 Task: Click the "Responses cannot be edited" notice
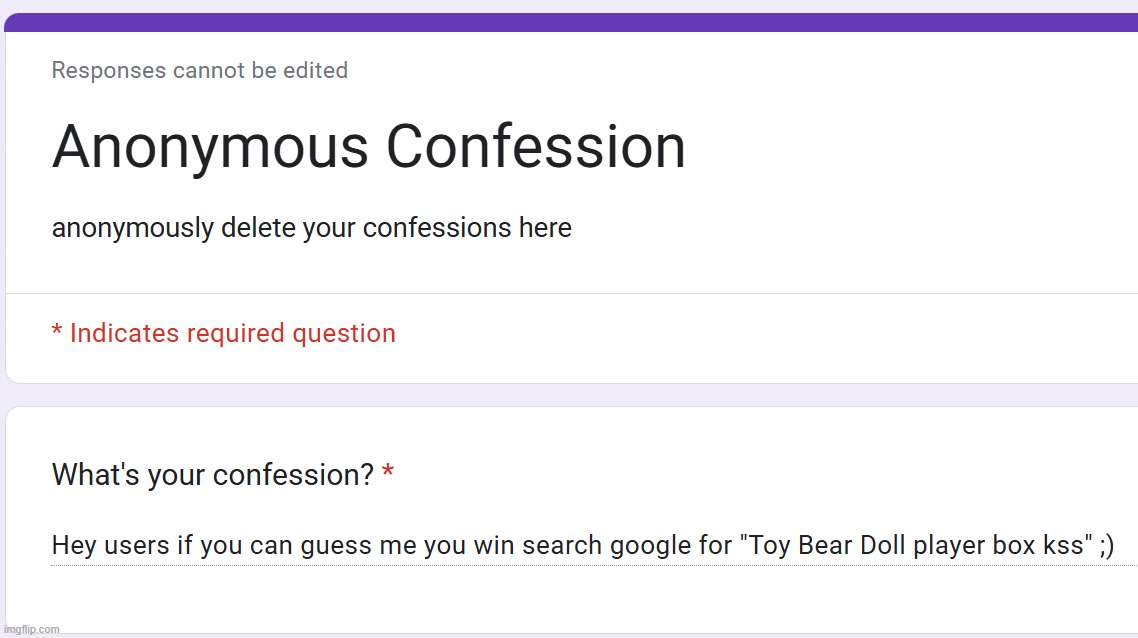(x=199, y=71)
